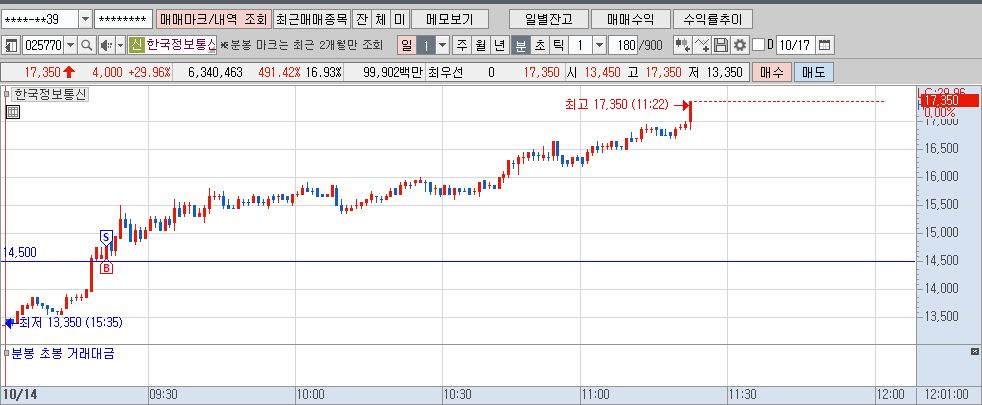Add indicator with the line-plus icon
This screenshot has width=982, height=405.
coord(703,45)
